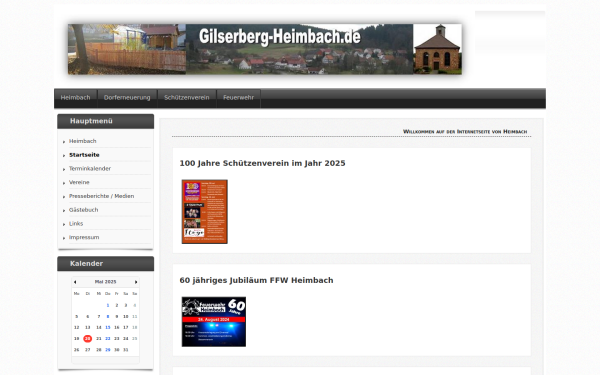Image resolution: width=600 pixels, height=375 pixels.
Task: Click the church photo in header banner
Action: pos(437,49)
